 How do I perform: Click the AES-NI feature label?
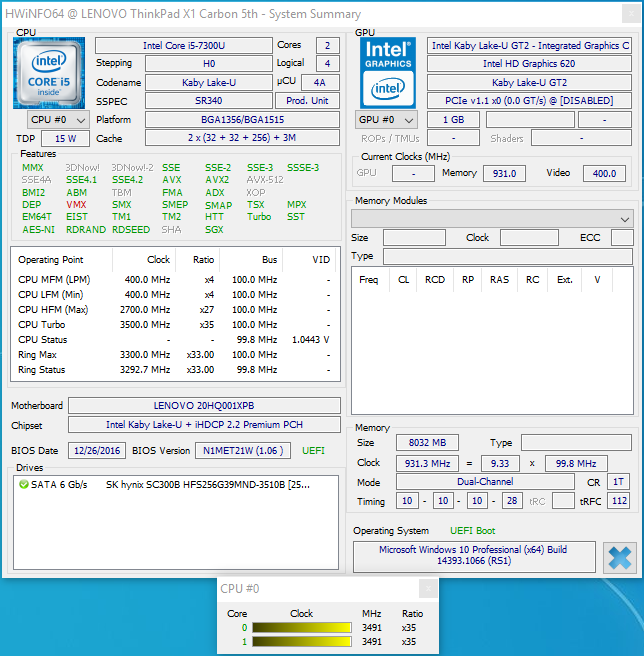(38, 230)
